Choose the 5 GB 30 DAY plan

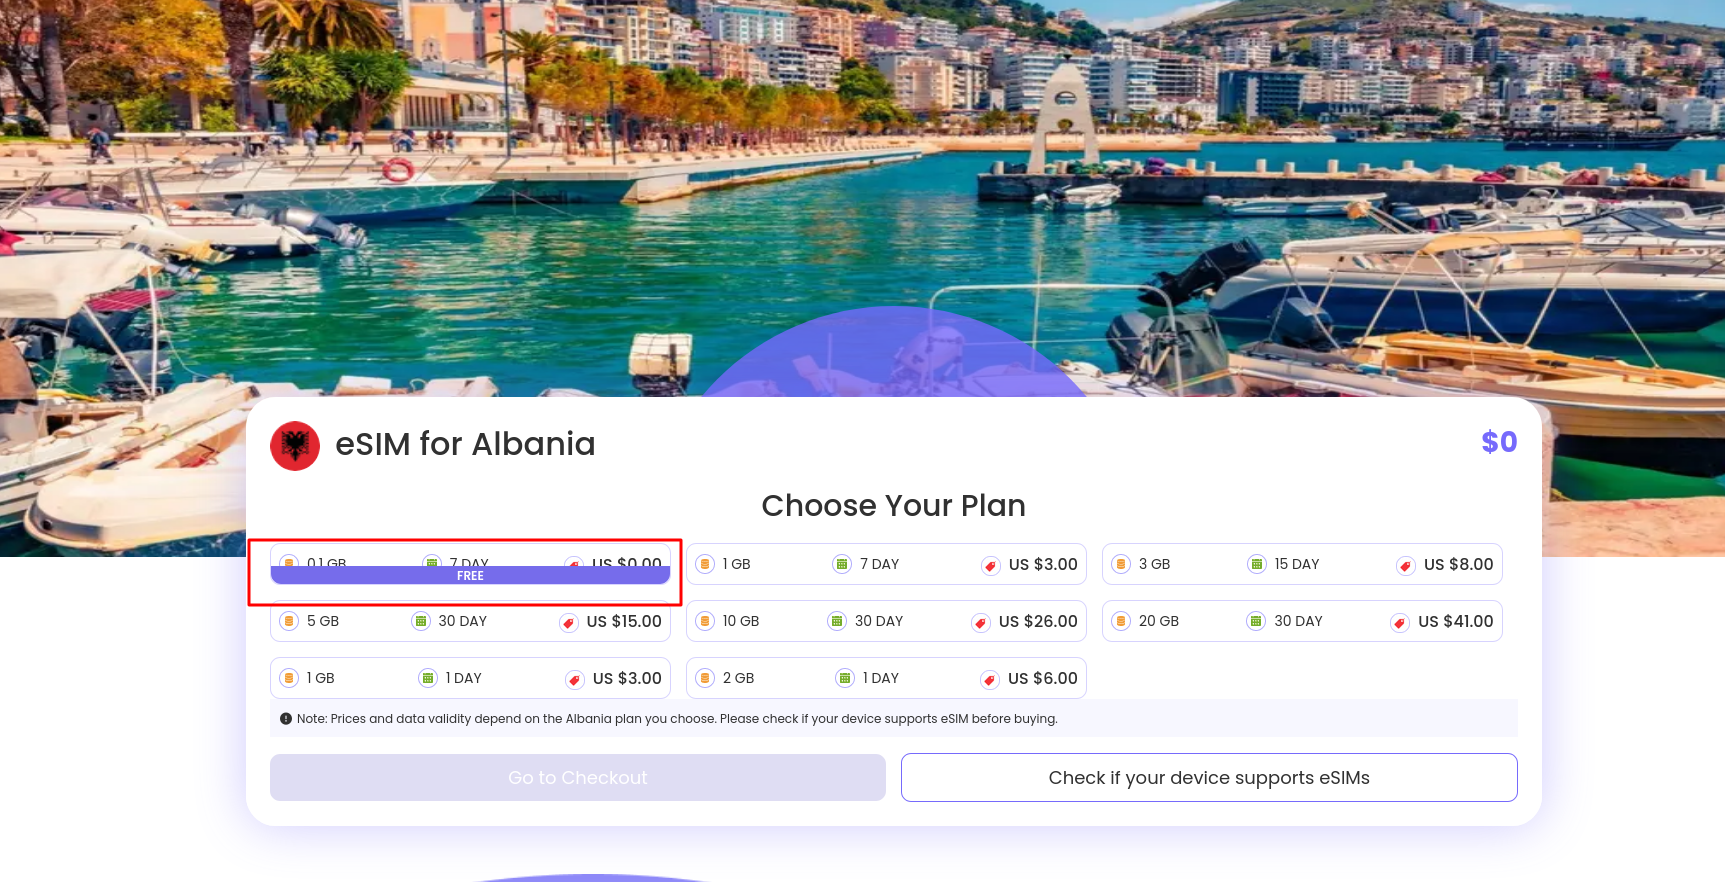pyautogui.click(x=470, y=621)
